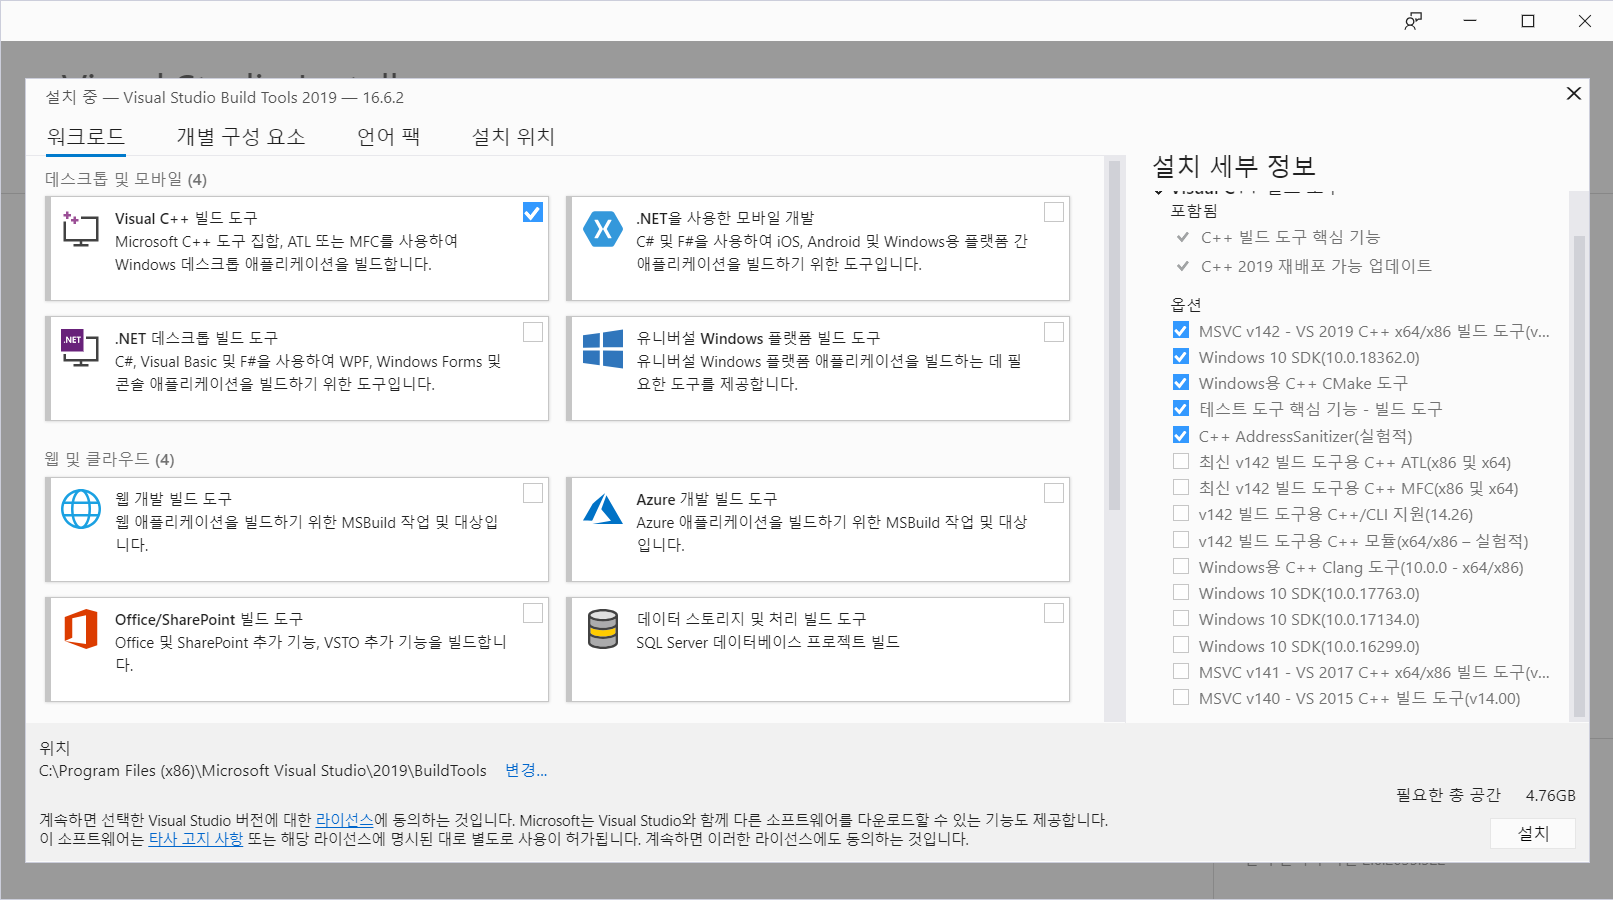Click the data storage database icon

tap(602, 629)
